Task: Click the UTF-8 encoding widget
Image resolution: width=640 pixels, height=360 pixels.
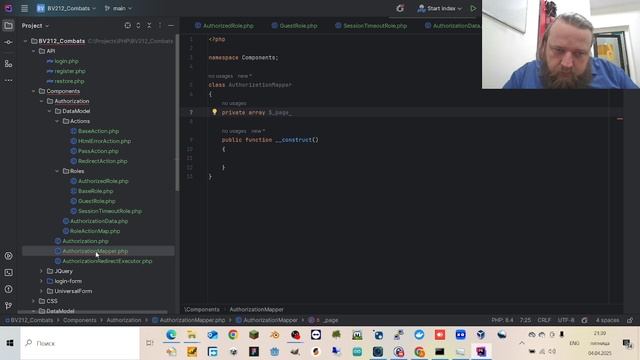Action: (566, 320)
